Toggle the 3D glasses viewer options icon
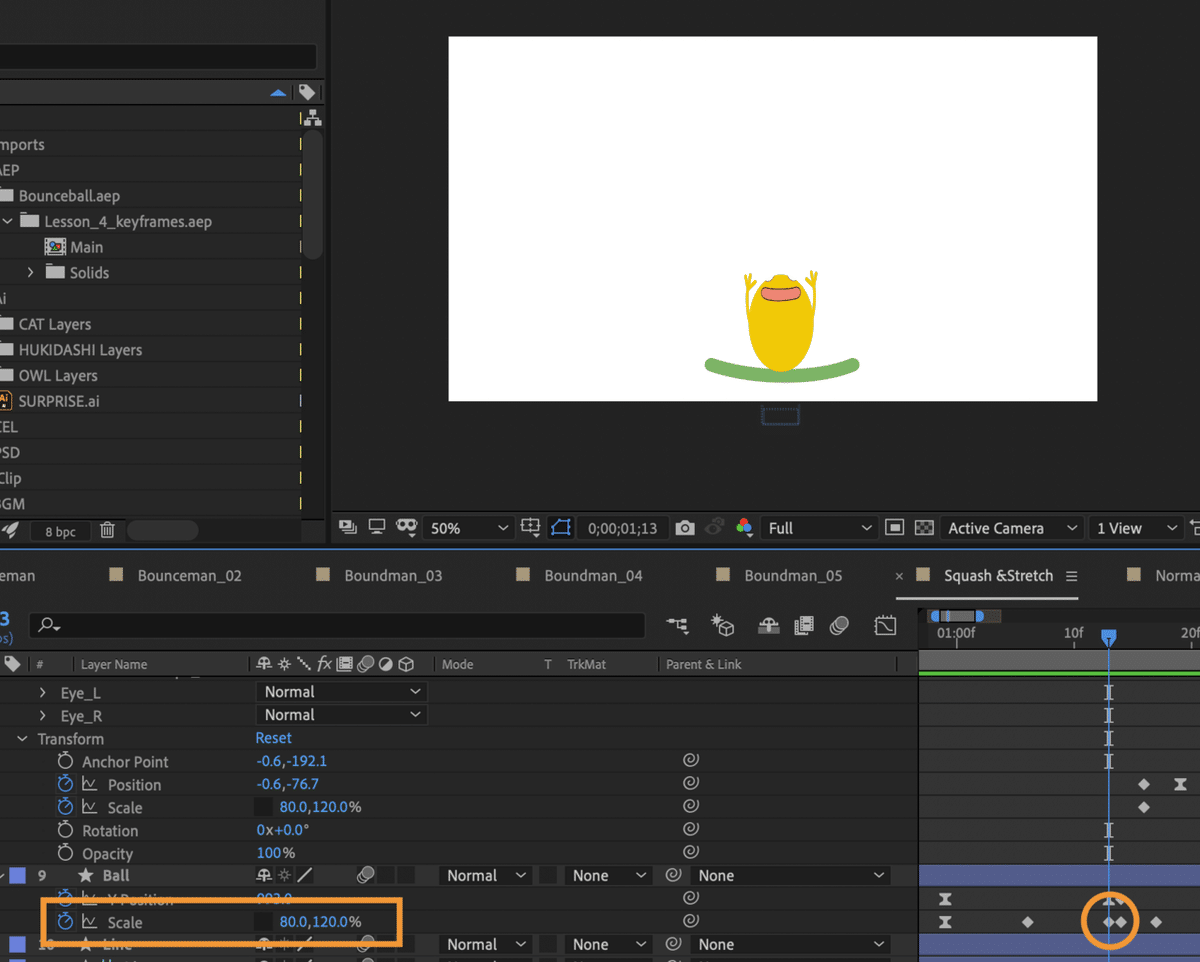Image resolution: width=1200 pixels, height=962 pixels. pos(406,527)
